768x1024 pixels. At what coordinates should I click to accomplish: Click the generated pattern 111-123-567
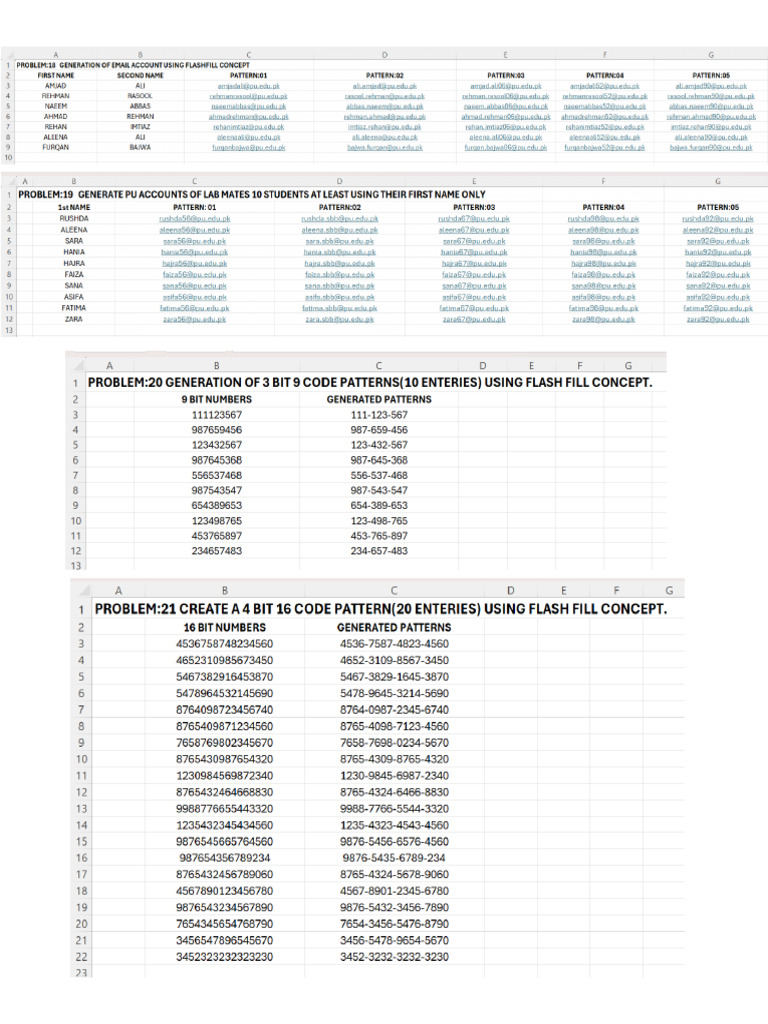[379, 415]
